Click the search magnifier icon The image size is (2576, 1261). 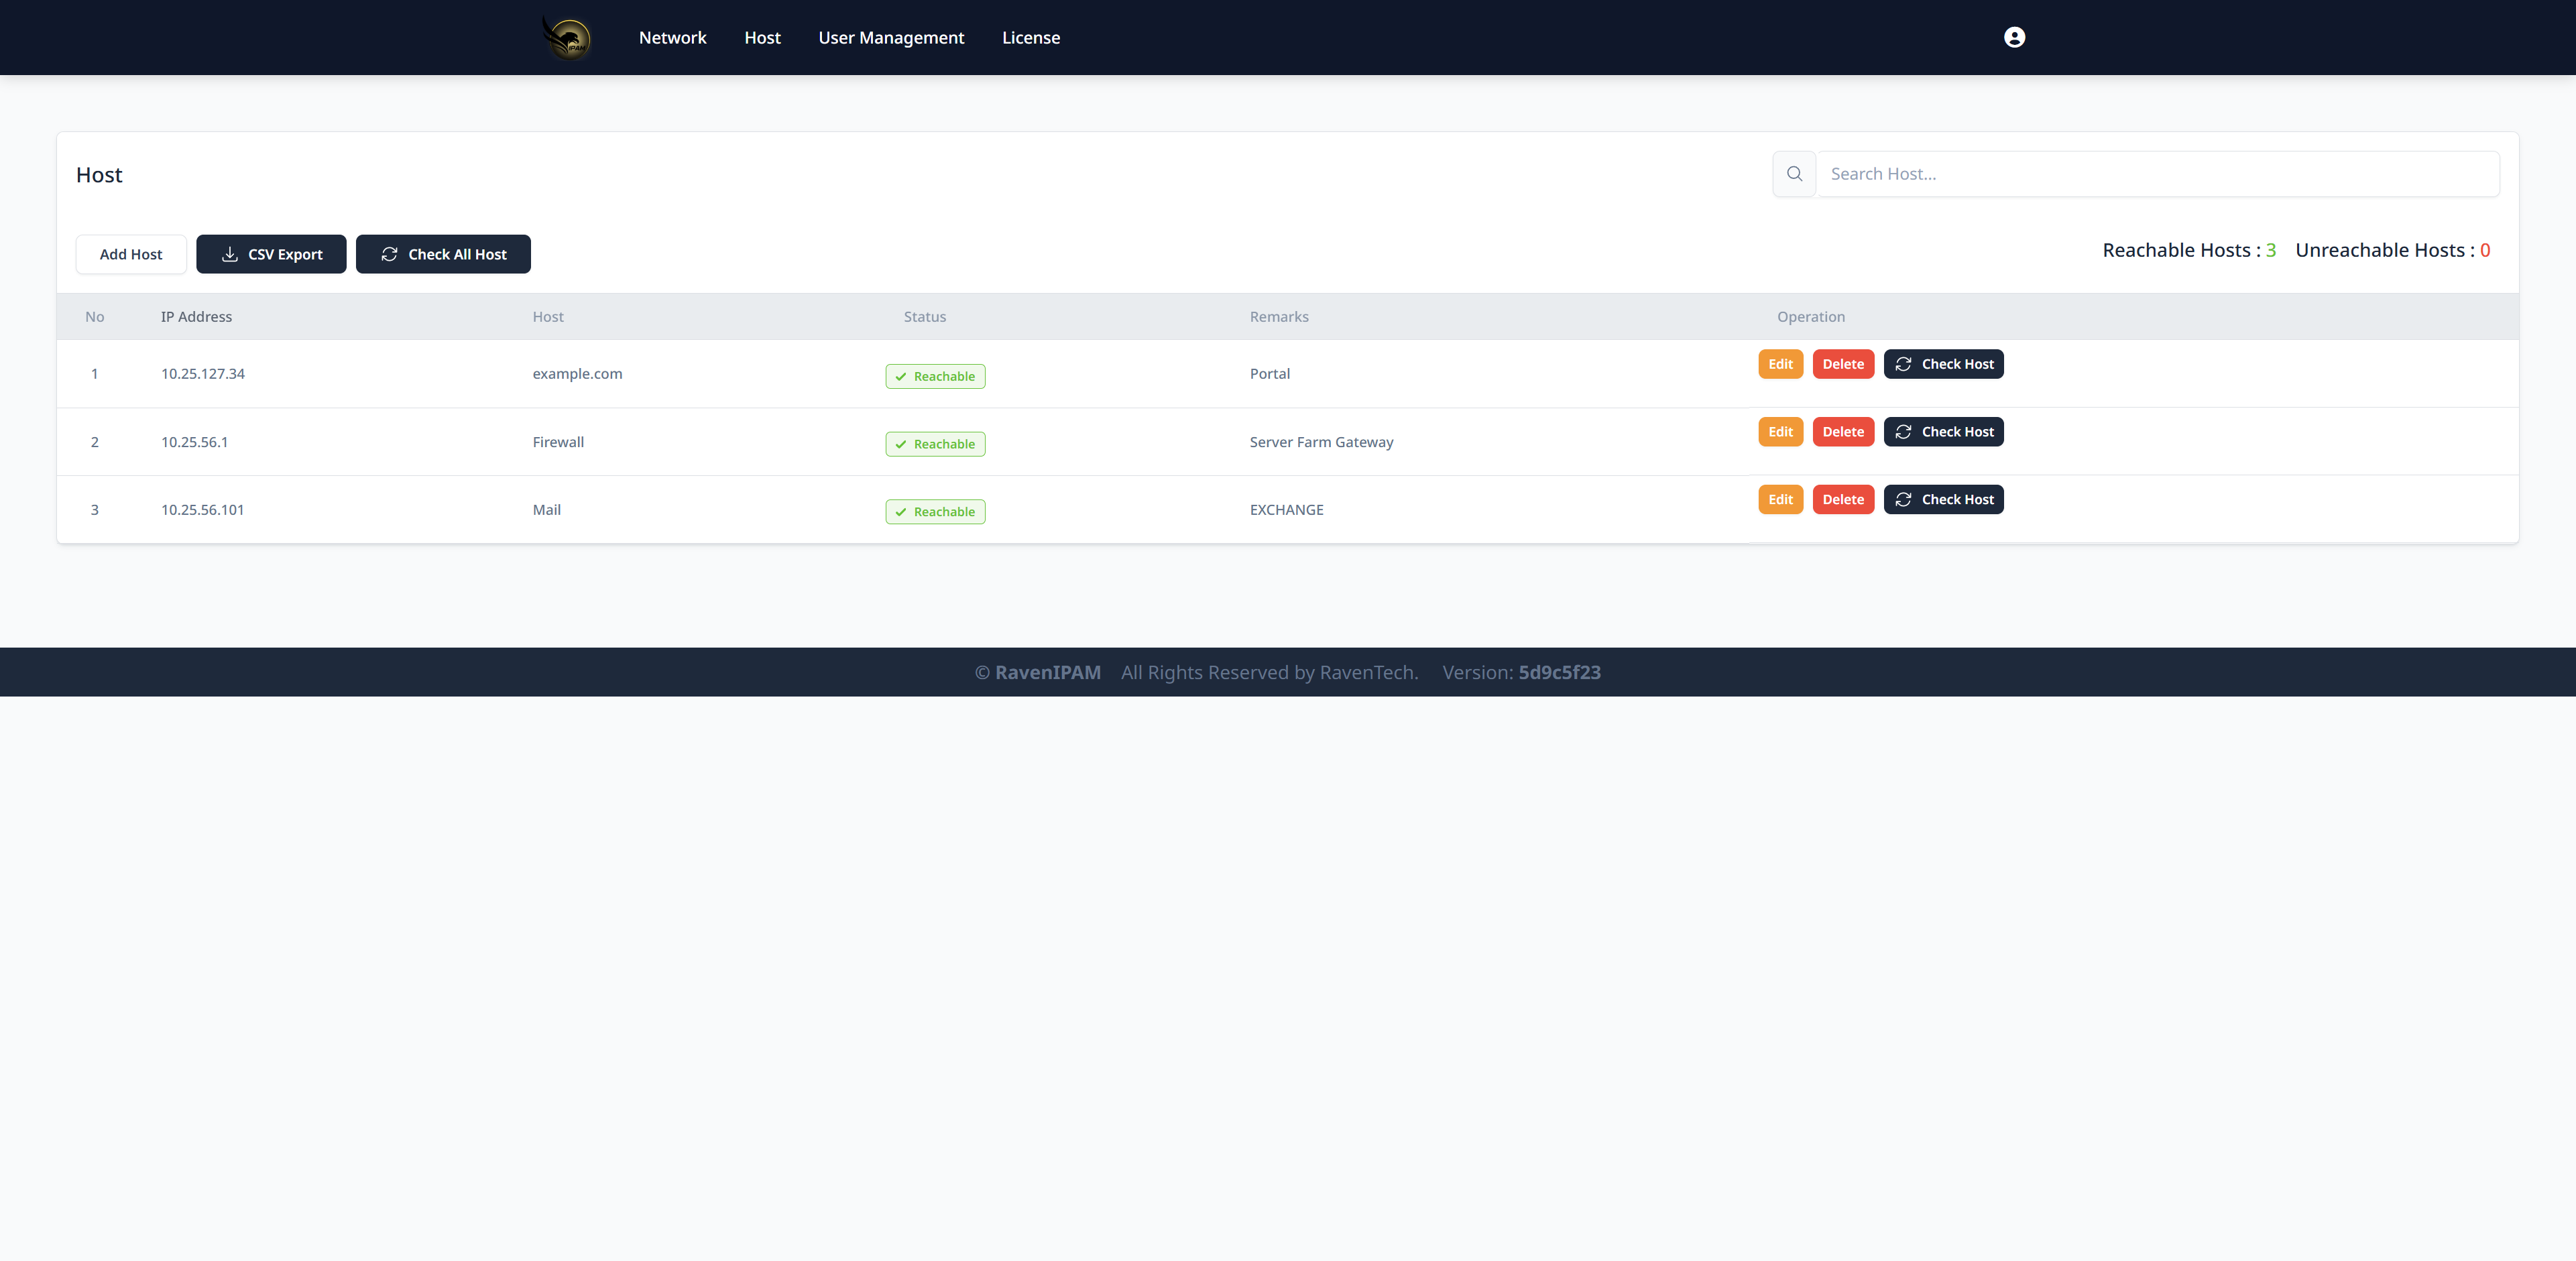(x=1794, y=174)
